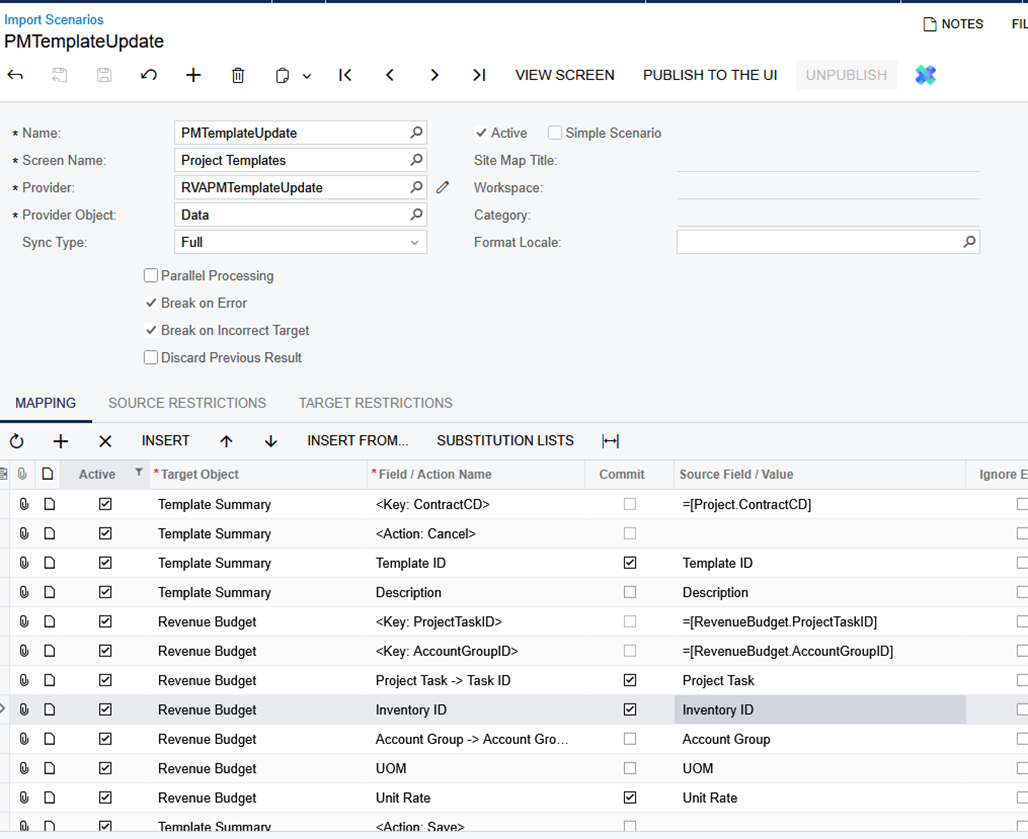Click the add new record plus icon

click(193, 75)
